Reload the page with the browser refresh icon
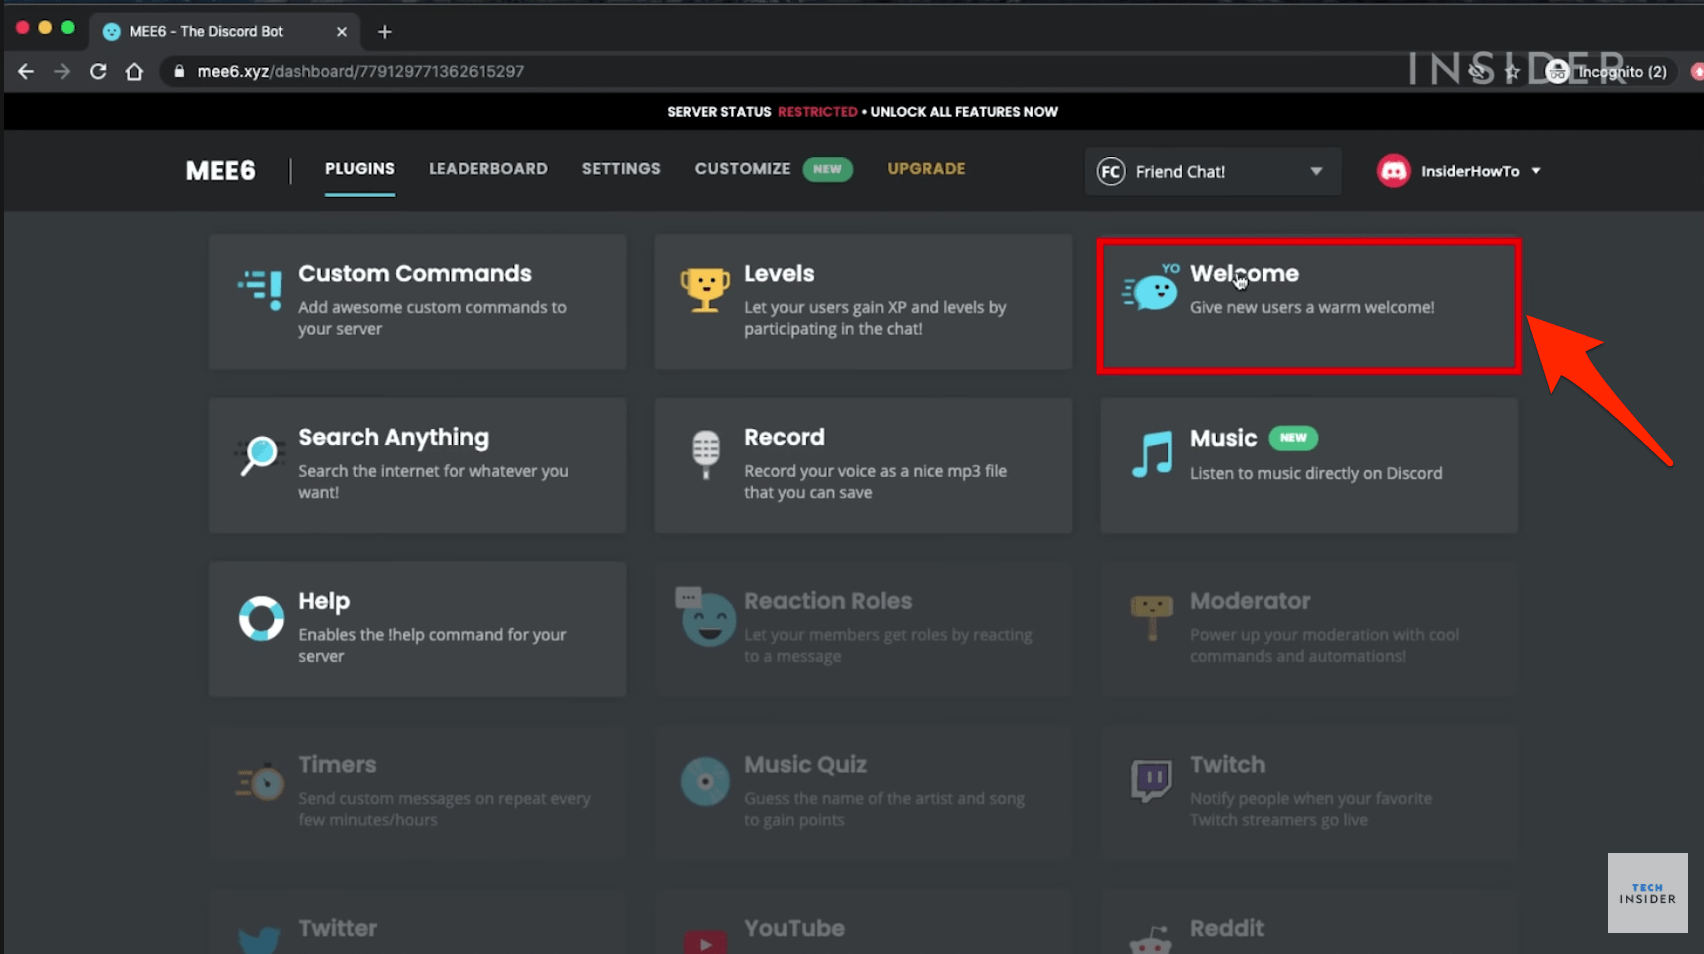The height and width of the screenshot is (954, 1704). [x=98, y=72]
